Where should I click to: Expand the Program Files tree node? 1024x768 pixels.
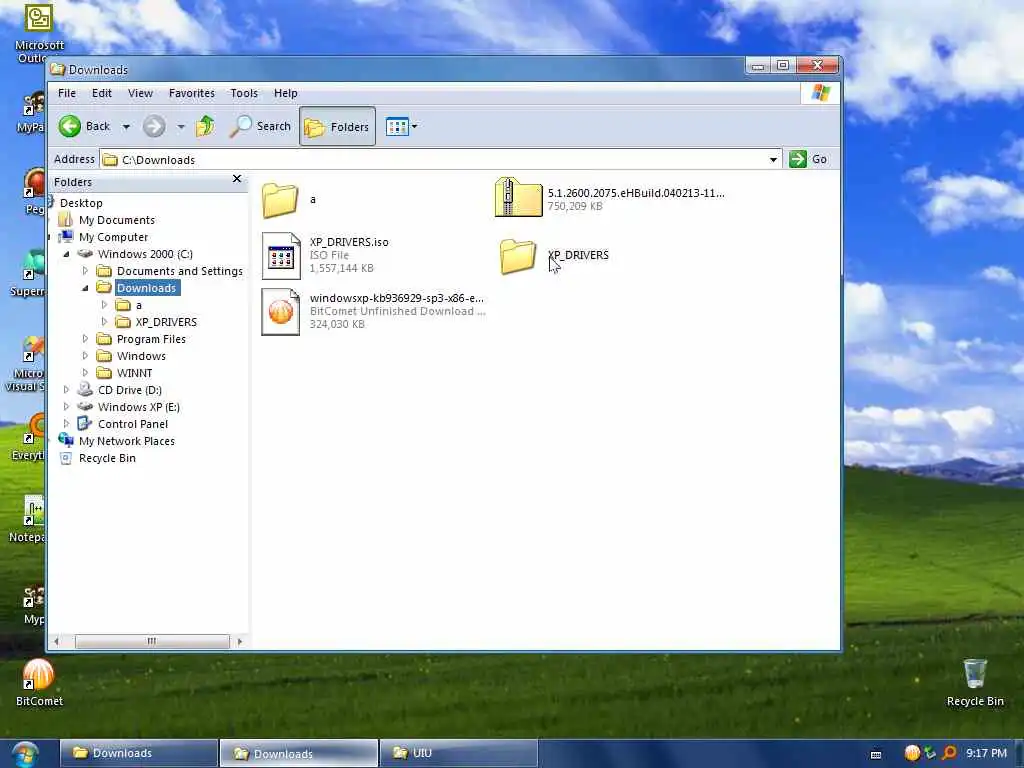85,338
